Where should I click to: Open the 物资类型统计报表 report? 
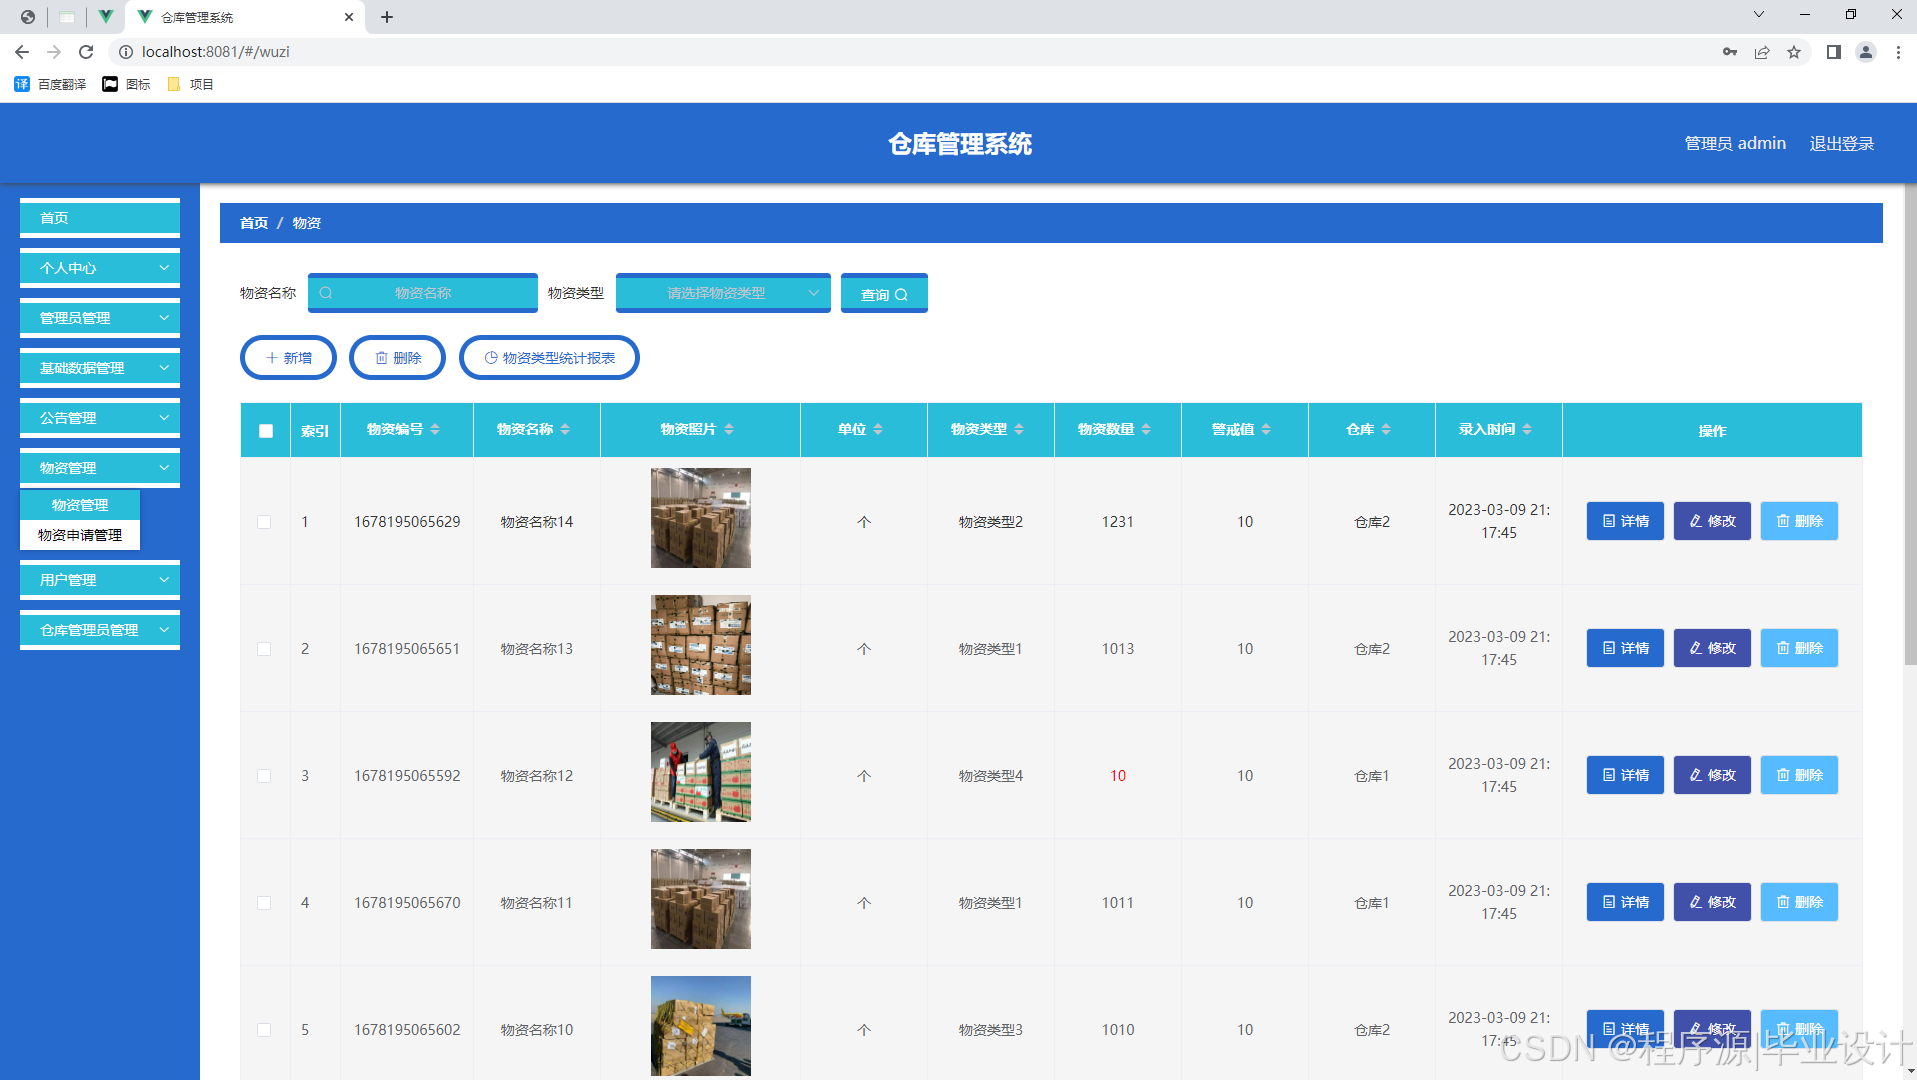[x=549, y=358]
